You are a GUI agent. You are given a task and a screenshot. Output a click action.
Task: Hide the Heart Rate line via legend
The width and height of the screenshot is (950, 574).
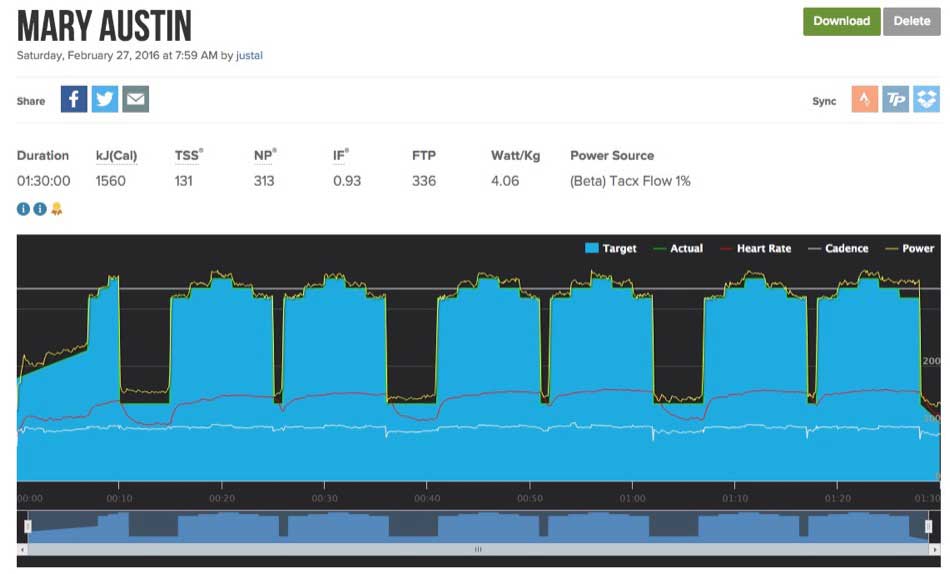(756, 248)
